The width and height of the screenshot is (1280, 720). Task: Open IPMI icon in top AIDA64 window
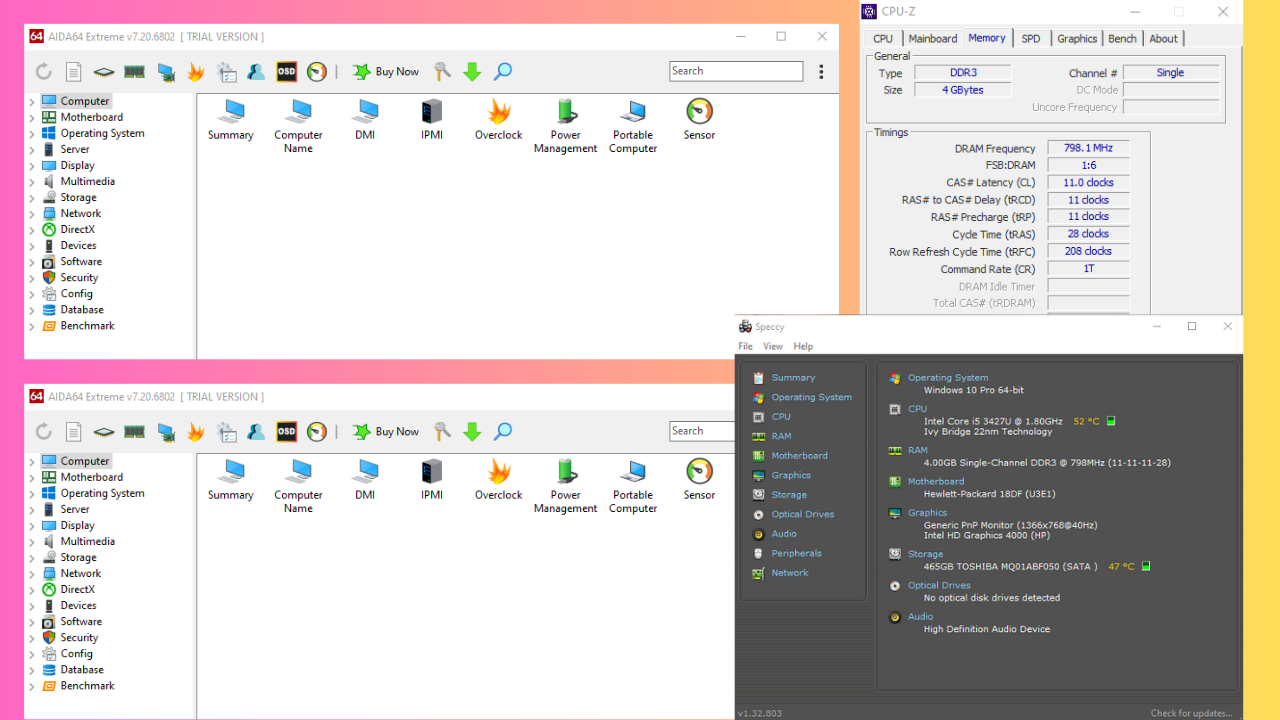pos(432,120)
